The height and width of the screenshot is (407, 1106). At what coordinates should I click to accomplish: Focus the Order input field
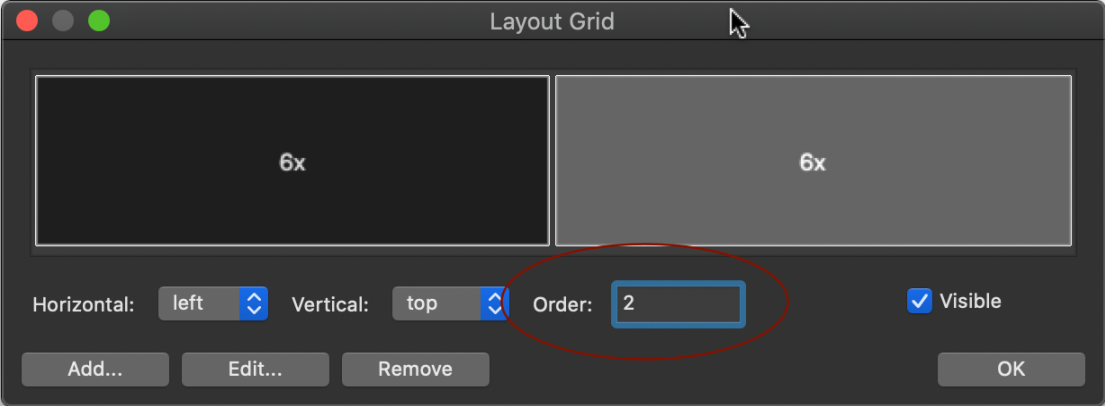point(678,304)
